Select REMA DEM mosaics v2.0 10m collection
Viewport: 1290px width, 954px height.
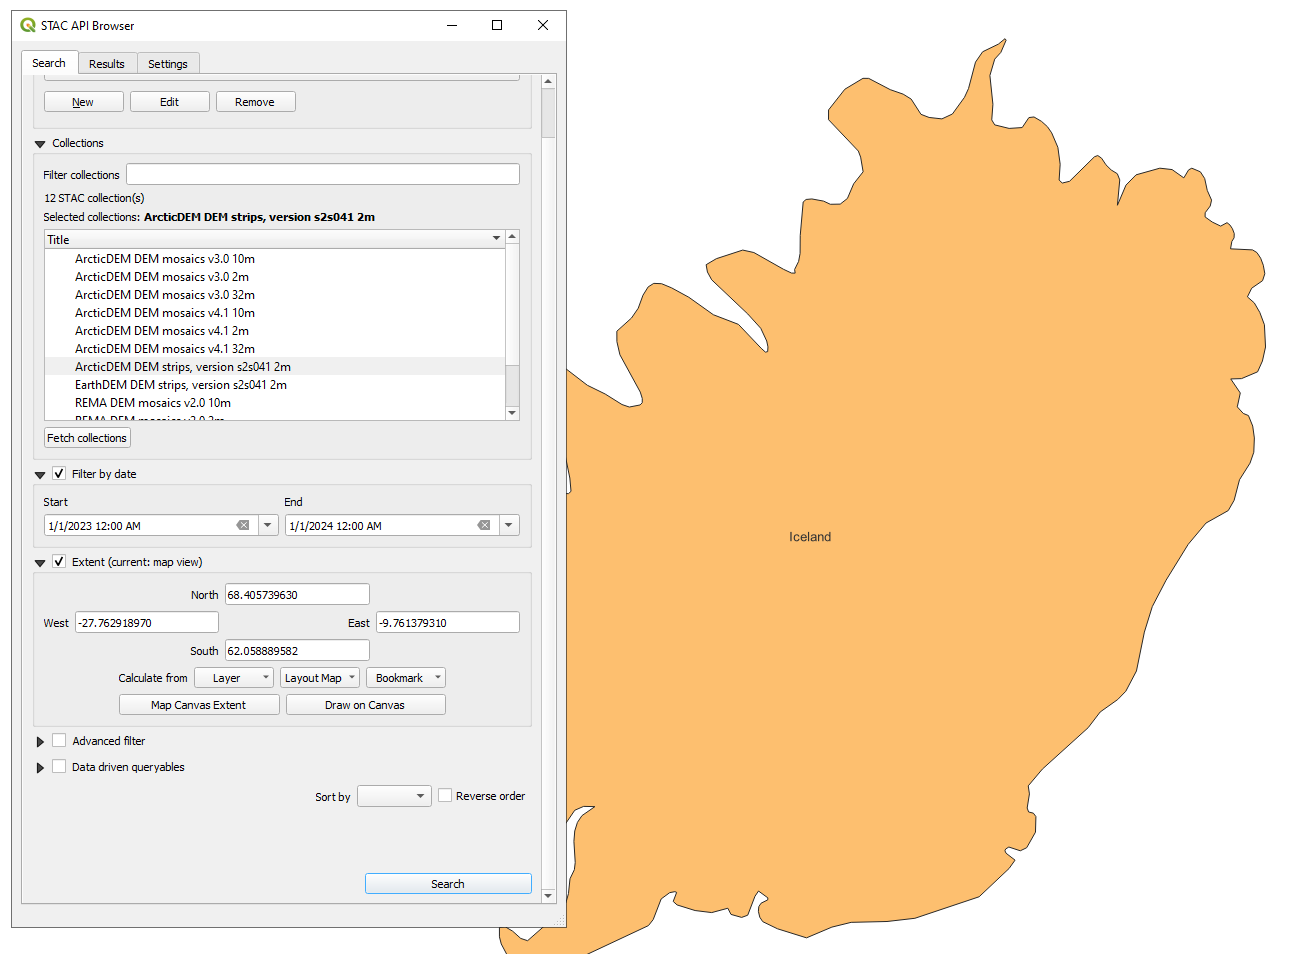click(153, 403)
